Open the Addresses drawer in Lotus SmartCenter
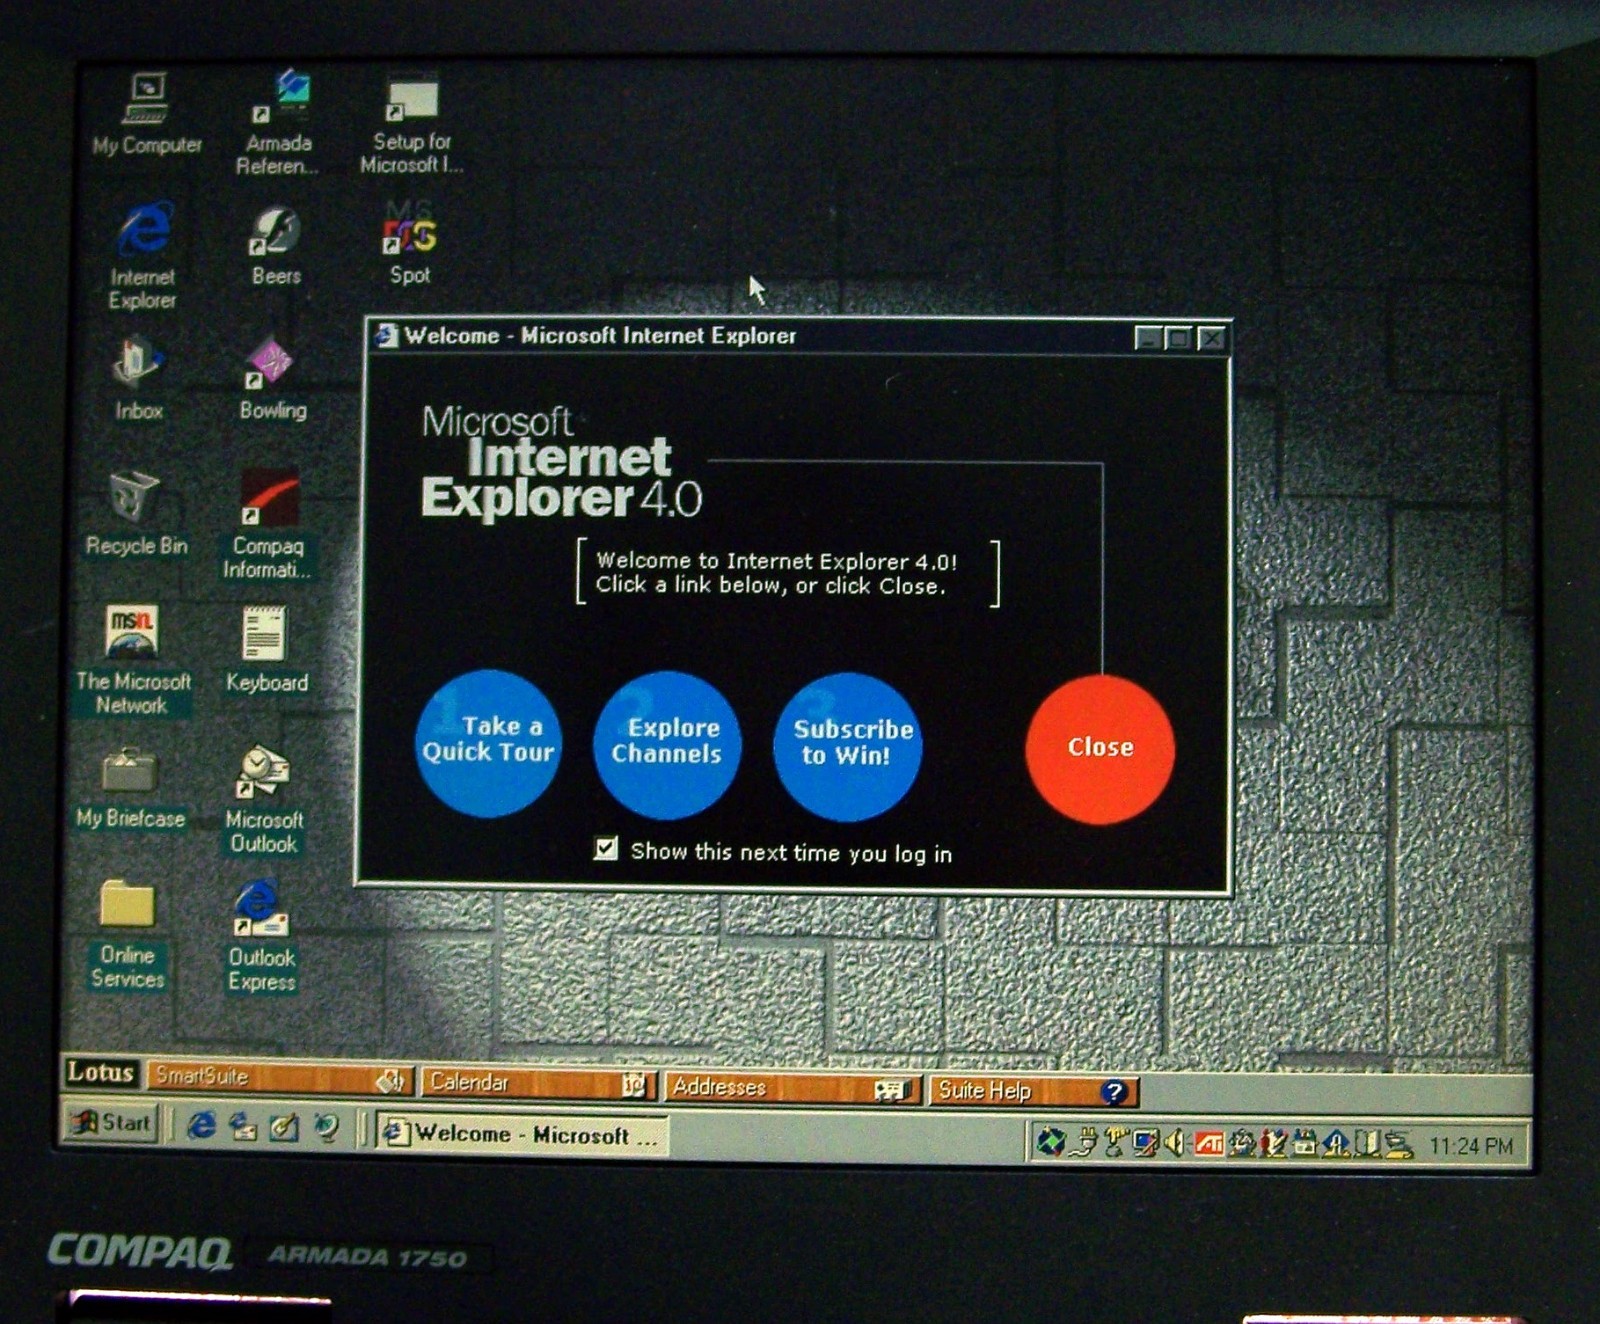Screen dimensions: 1600x1324 [792, 1088]
